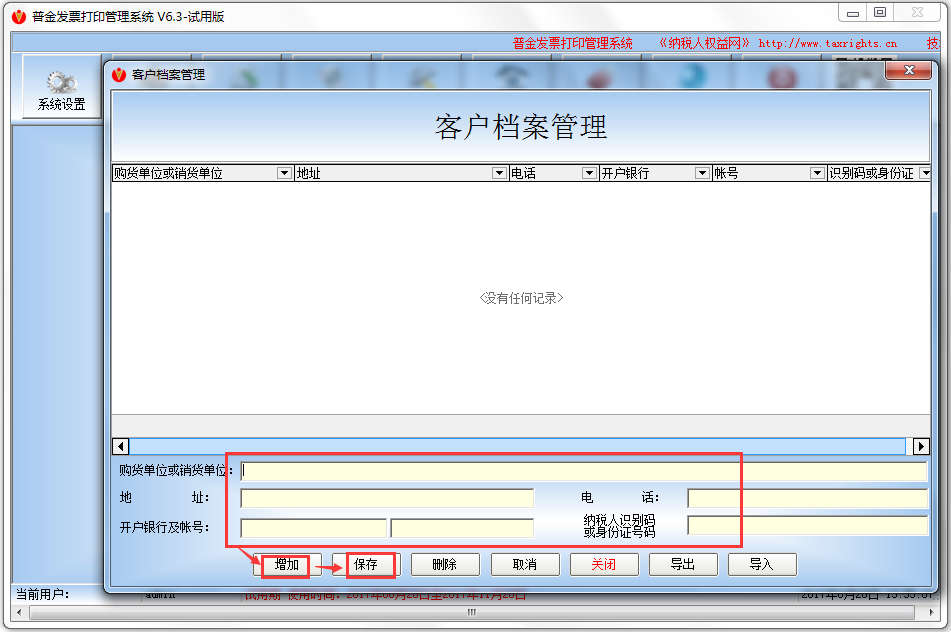Open the 地址 column filter dropdown

[x=498, y=172]
